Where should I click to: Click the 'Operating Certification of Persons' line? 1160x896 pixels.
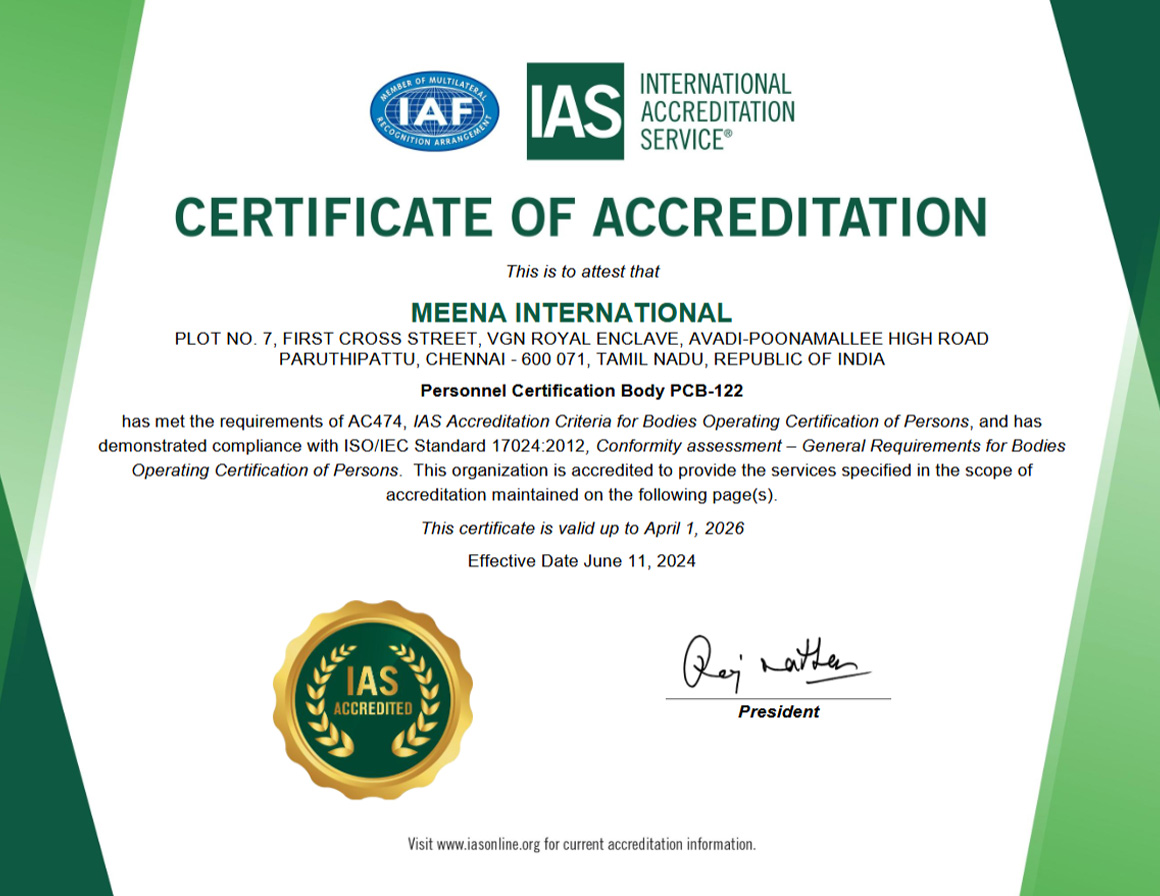click(581, 471)
